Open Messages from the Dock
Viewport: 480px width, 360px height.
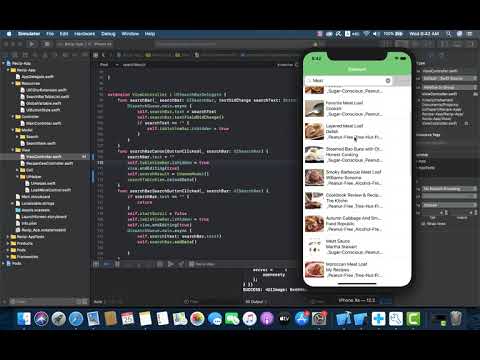tap(215, 319)
